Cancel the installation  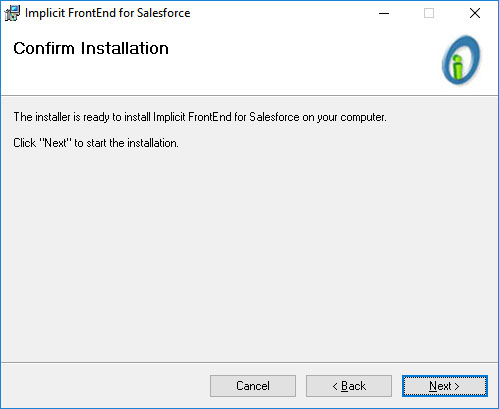(x=253, y=386)
